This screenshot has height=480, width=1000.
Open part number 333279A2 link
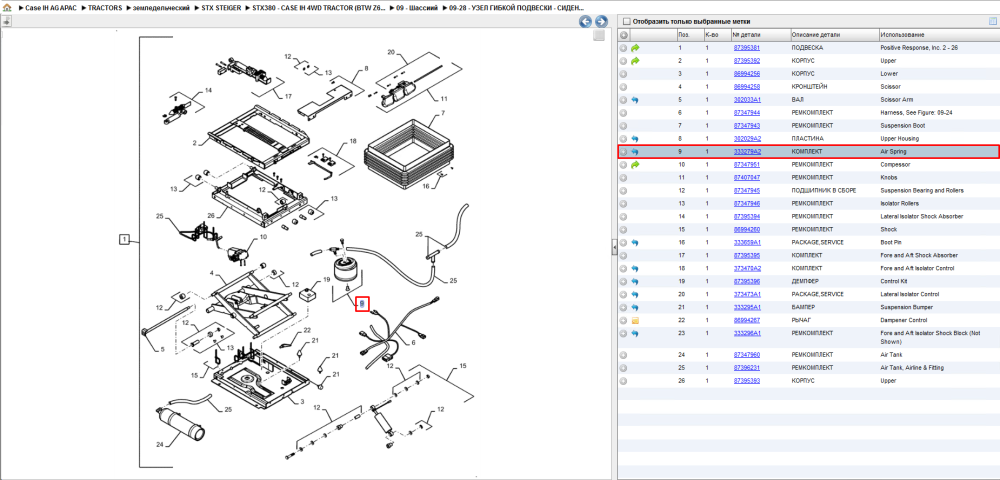(747, 152)
